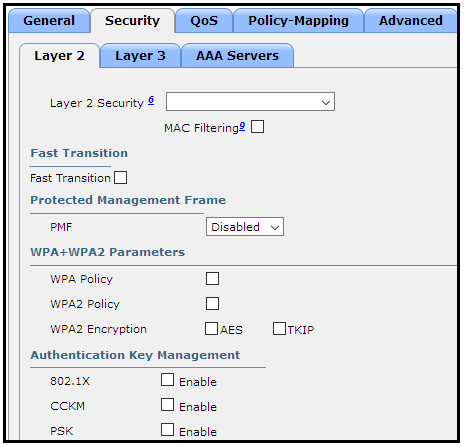Screen dimensions: 465x447
Task: Enable the MAC Filtering checkbox
Action: [258, 127]
